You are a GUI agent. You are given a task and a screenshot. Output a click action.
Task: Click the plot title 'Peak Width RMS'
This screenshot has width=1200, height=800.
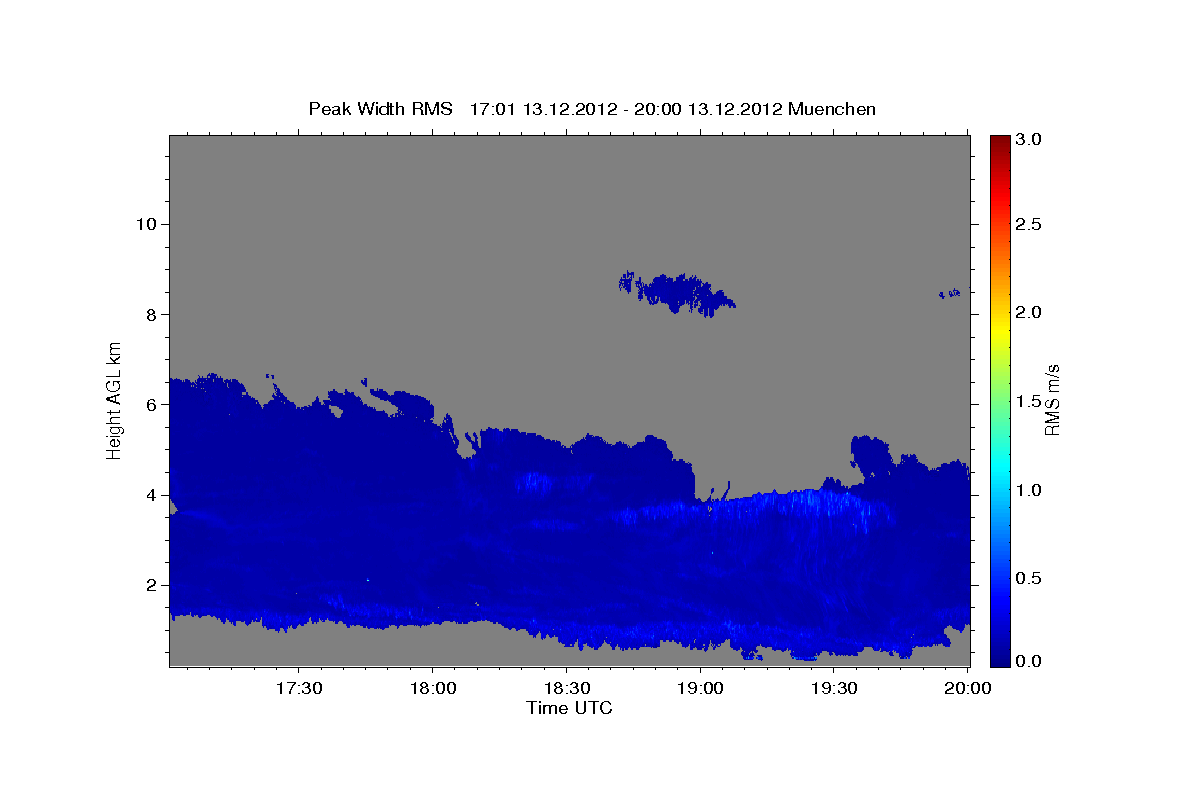point(381,109)
